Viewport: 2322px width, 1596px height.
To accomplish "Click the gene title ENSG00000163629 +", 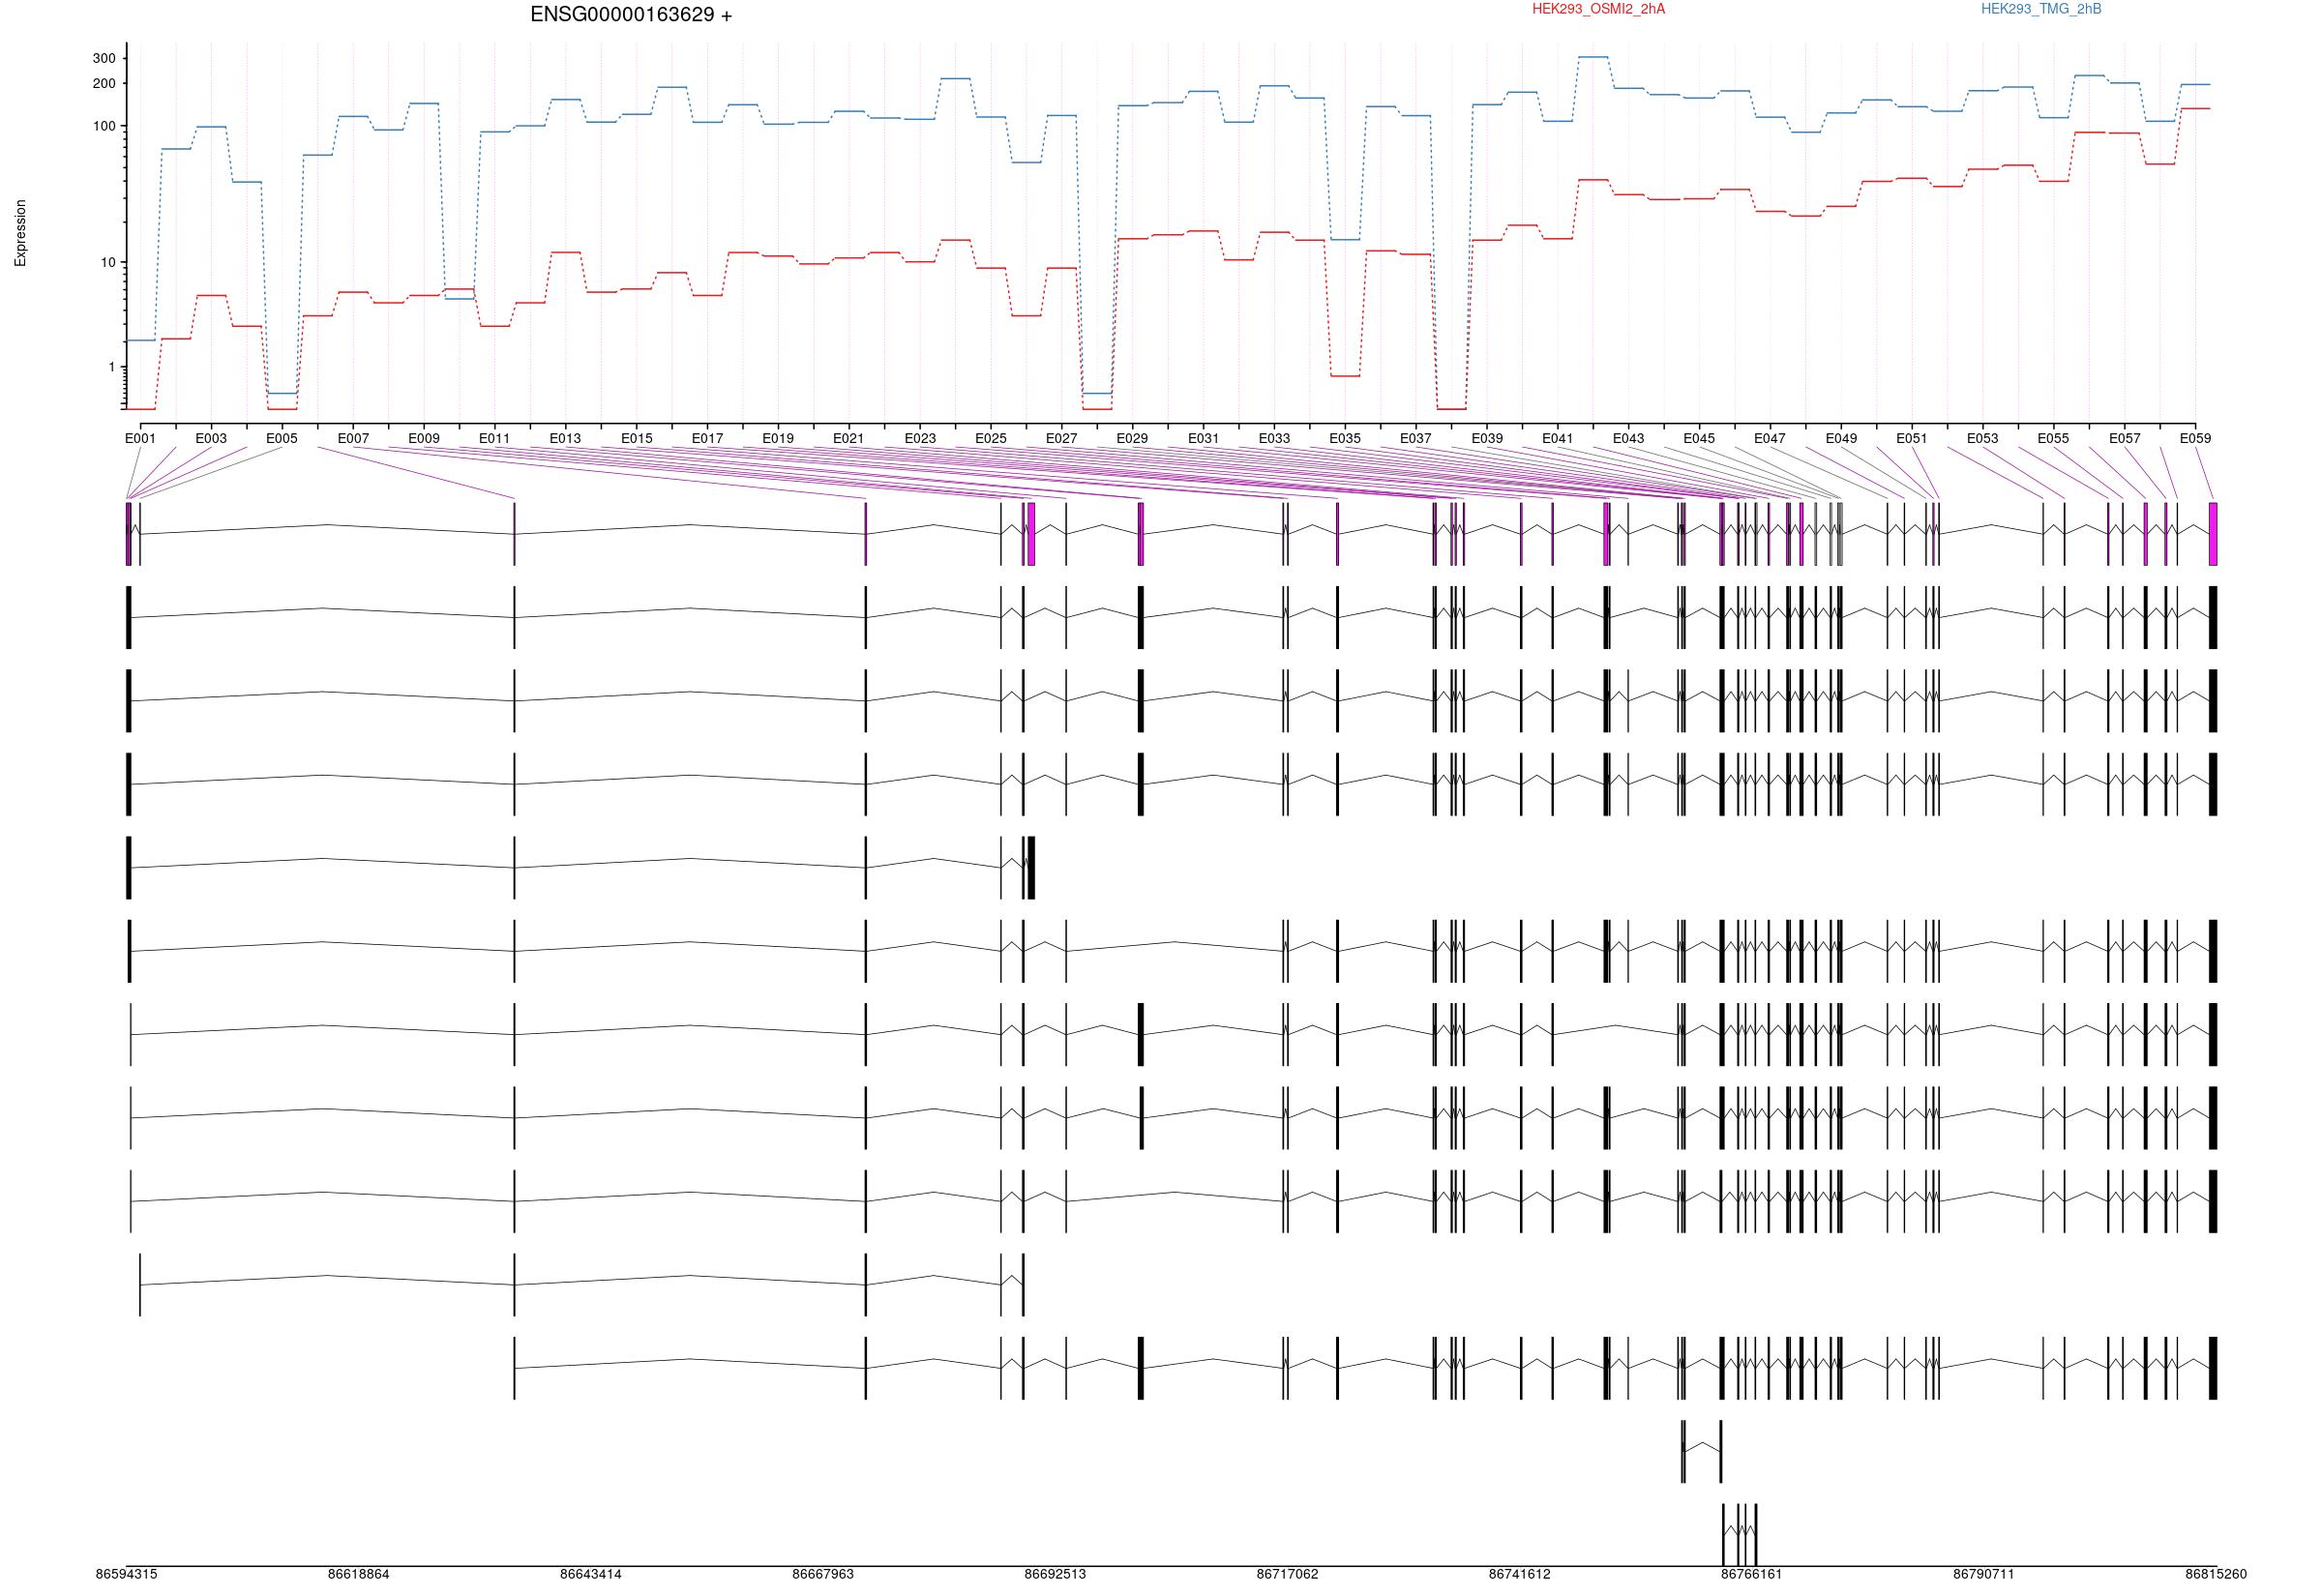I will [x=631, y=15].
